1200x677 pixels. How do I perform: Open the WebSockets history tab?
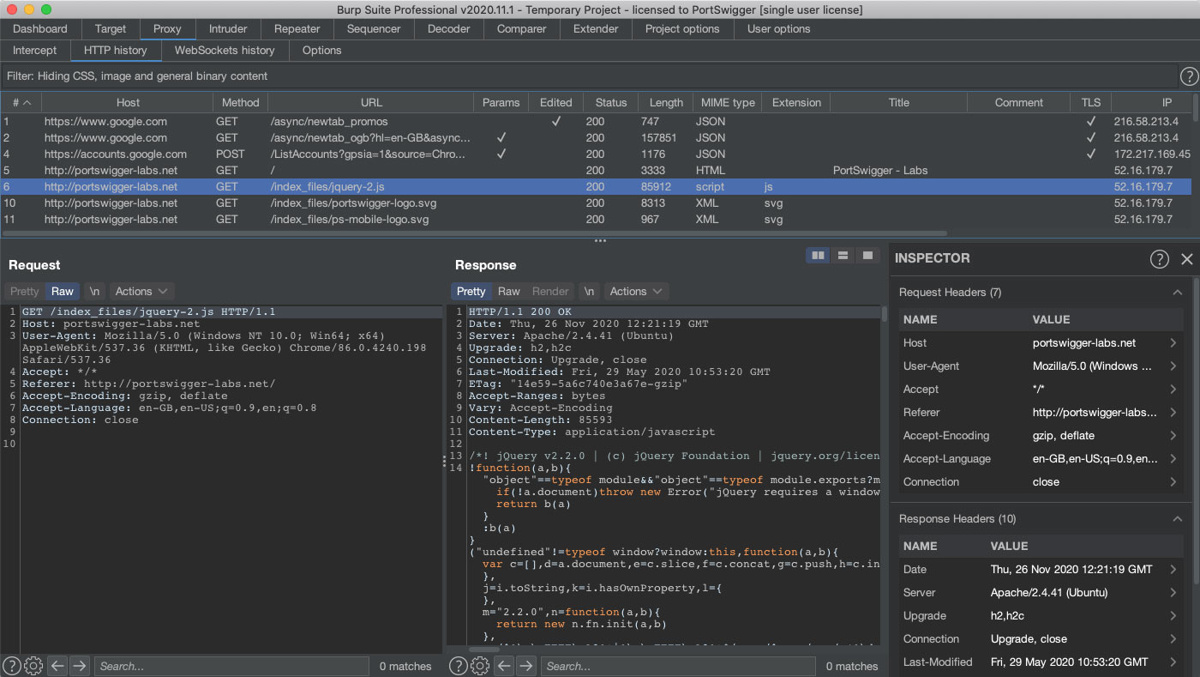pos(224,50)
